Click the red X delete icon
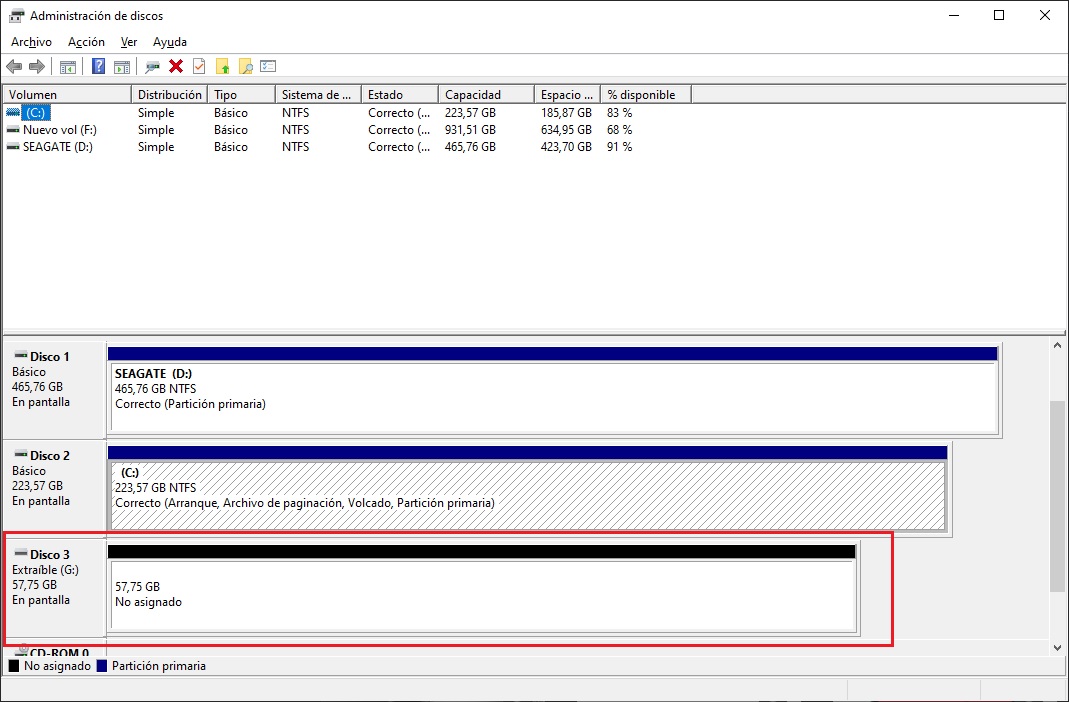The height and width of the screenshot is (702, 1069). tap(176, 67)
